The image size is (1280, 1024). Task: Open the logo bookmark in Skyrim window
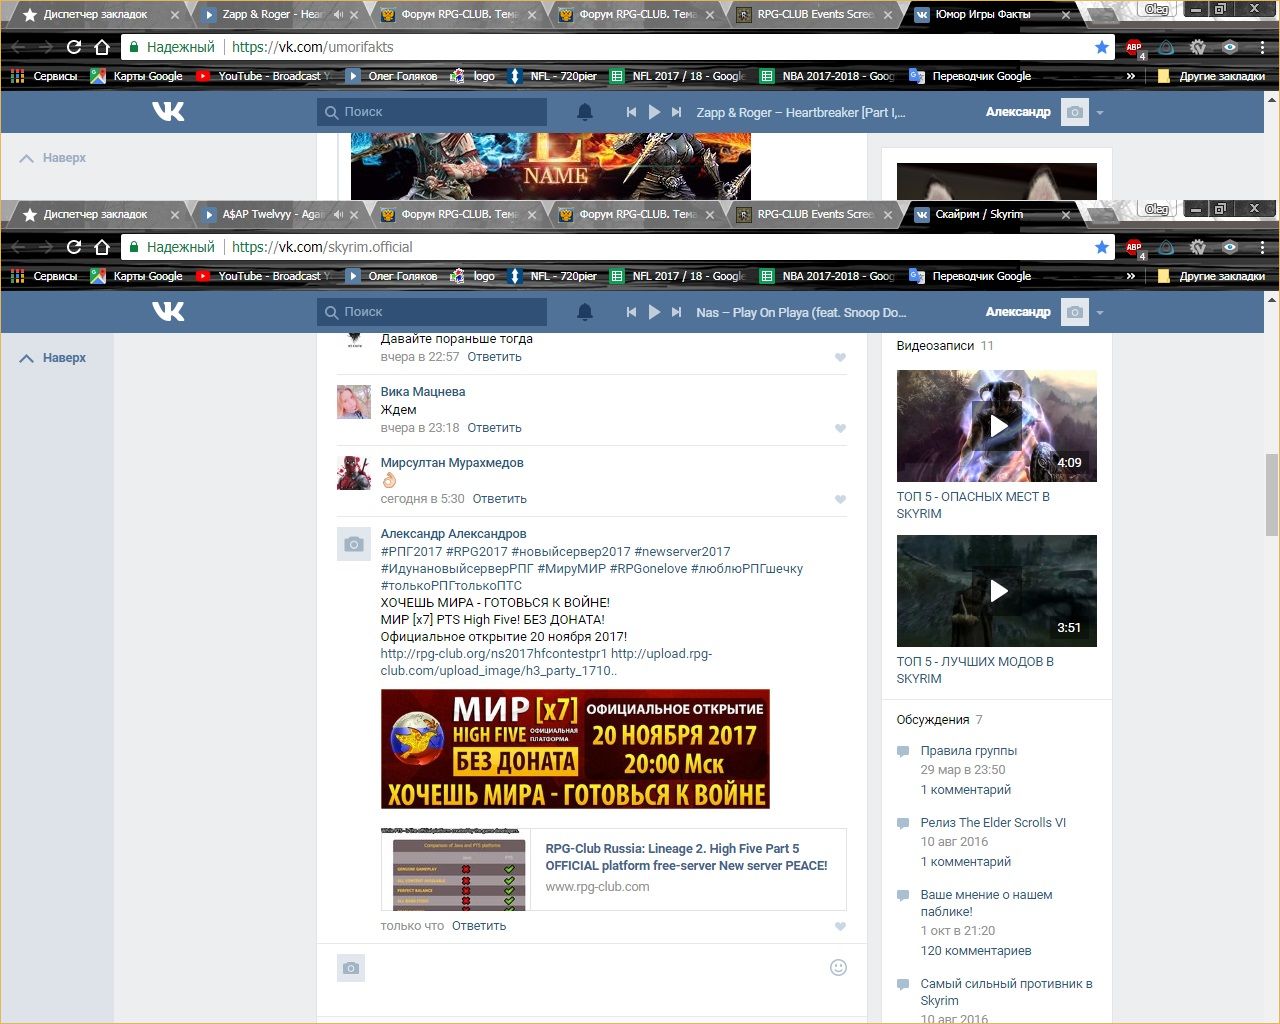(x=473, y=276)
